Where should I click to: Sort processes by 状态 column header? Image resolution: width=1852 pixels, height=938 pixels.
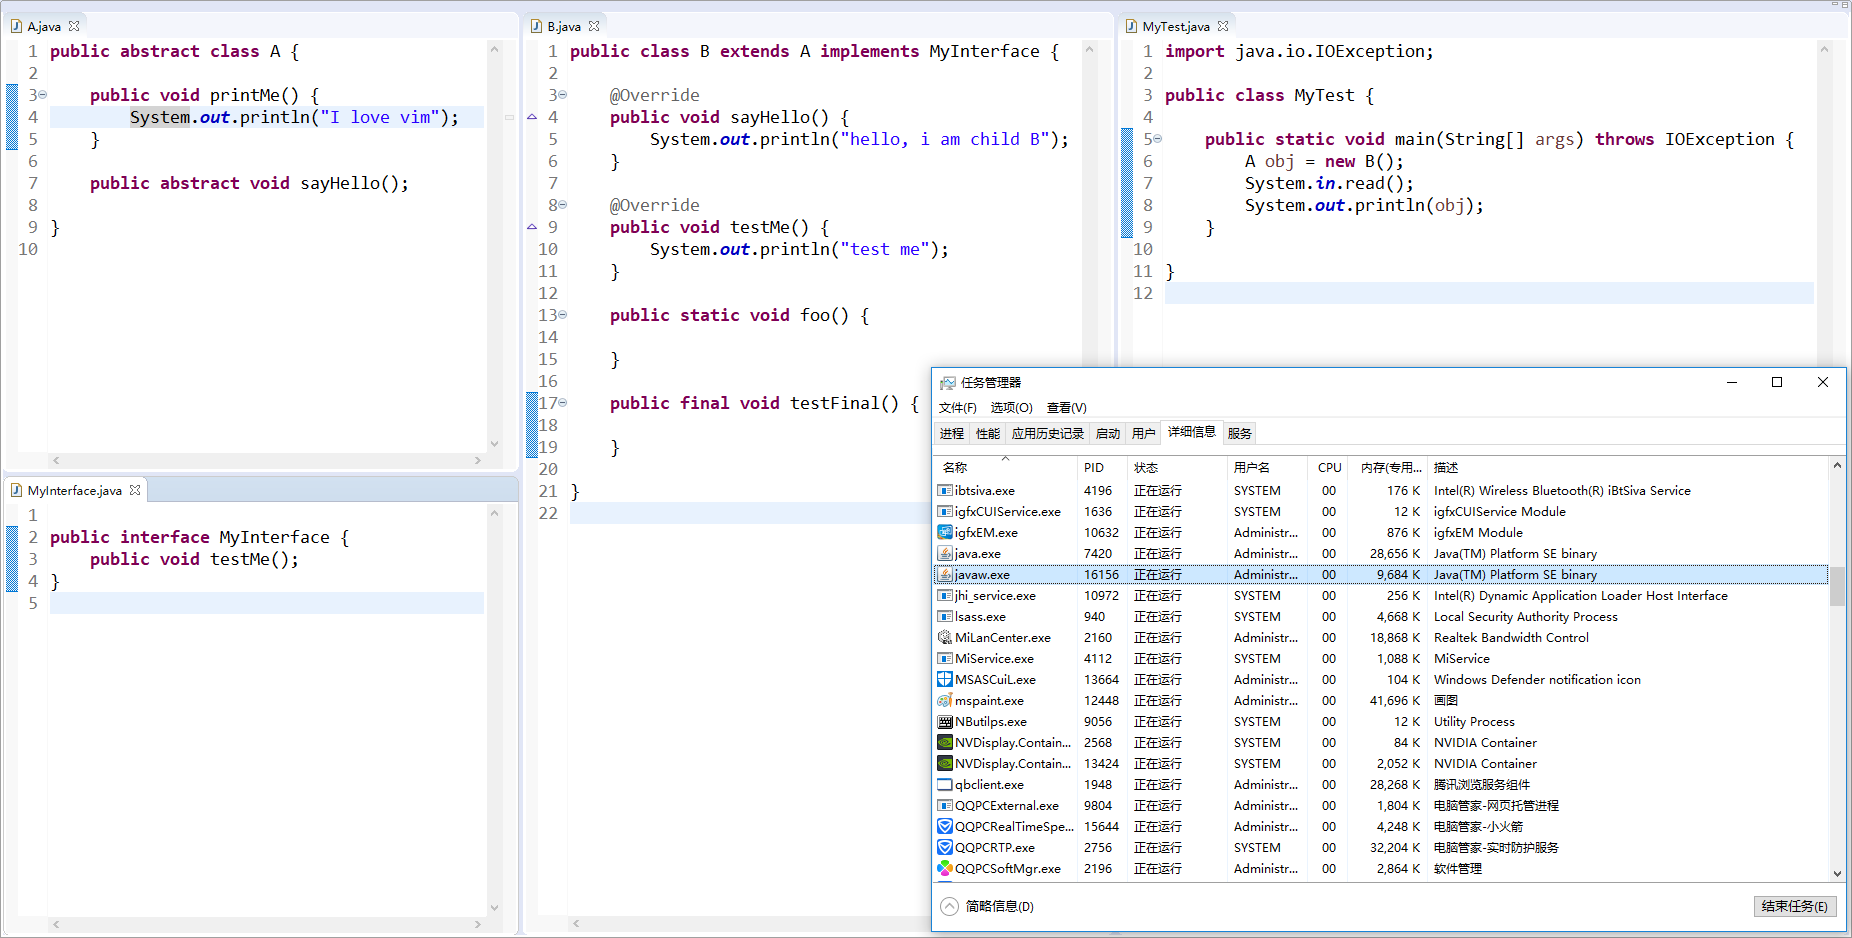(1176, 467)
